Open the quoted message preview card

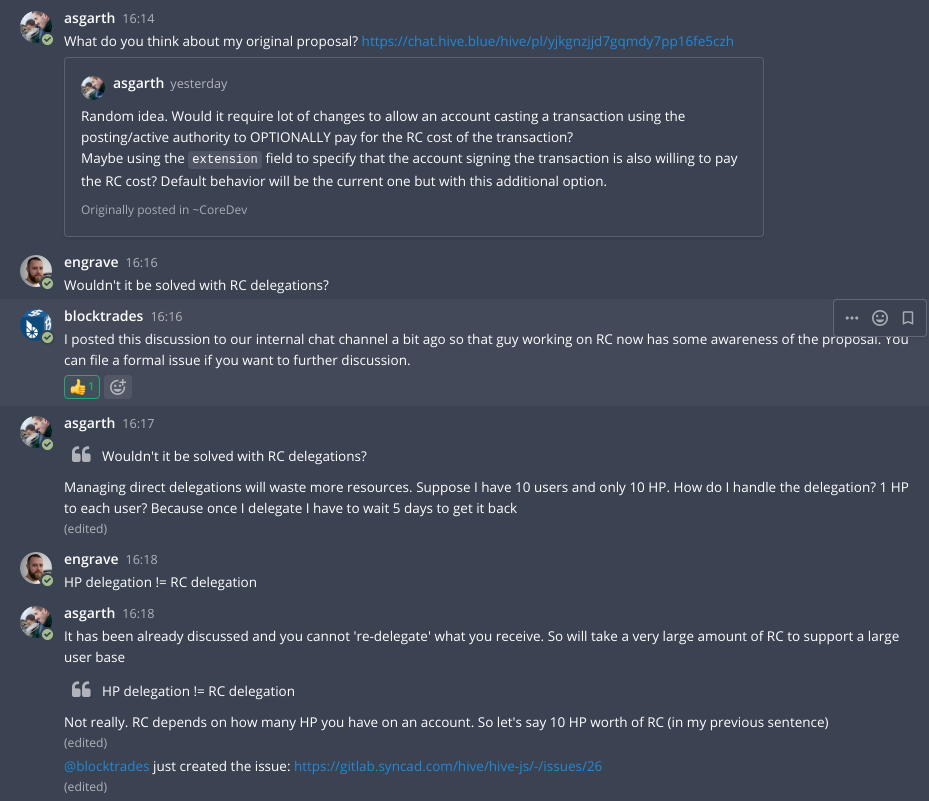[x=413, y=146]
